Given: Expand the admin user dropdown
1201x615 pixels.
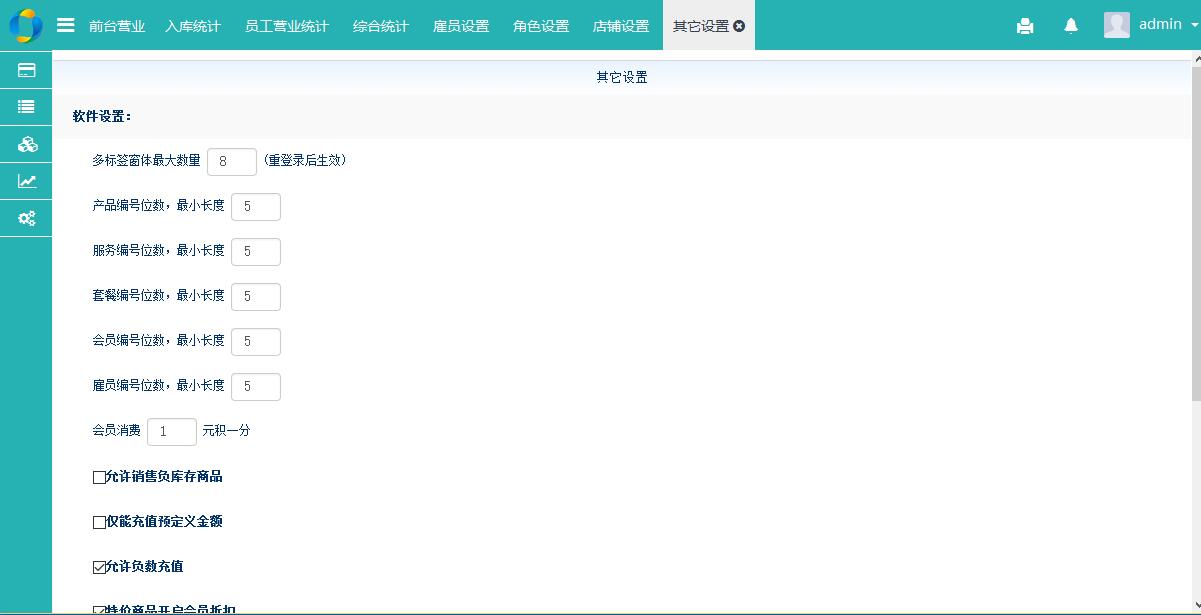Looking at the screenshot, I should coord(1150,25).
